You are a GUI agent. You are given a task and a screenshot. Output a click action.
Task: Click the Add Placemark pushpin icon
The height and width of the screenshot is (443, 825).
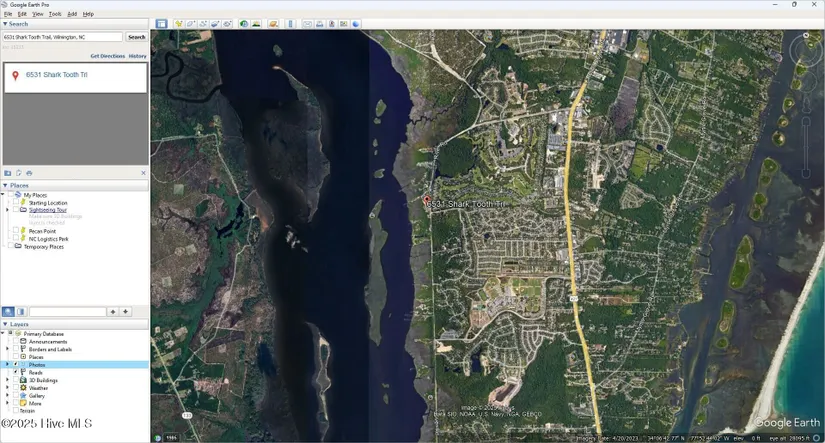pos(179,24)
